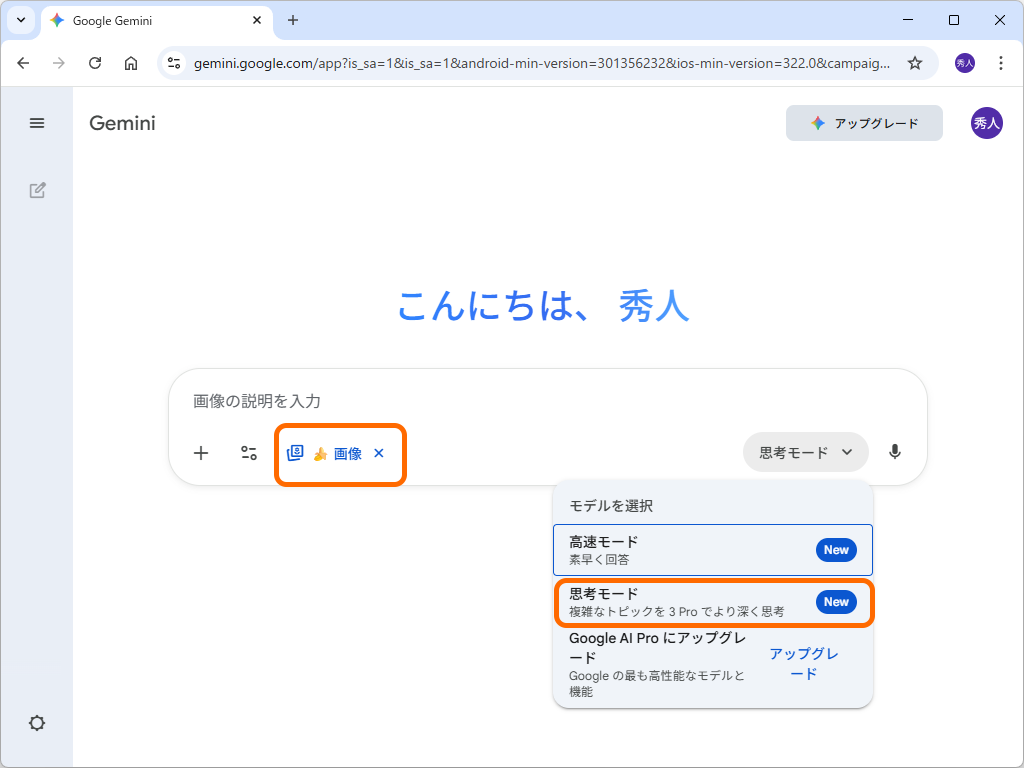Select the 思考モード model option

click(x=712, y=601)
